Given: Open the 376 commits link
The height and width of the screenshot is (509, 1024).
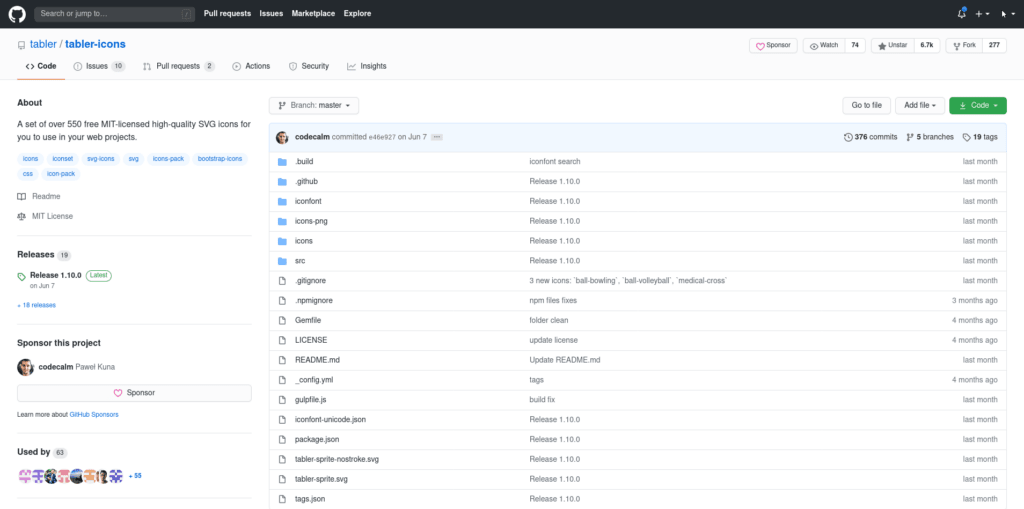Looking at the screenshot, I should coord(871,137).
